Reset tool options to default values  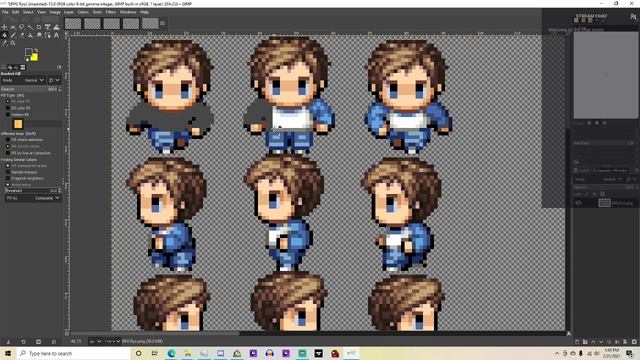point(54,341)
